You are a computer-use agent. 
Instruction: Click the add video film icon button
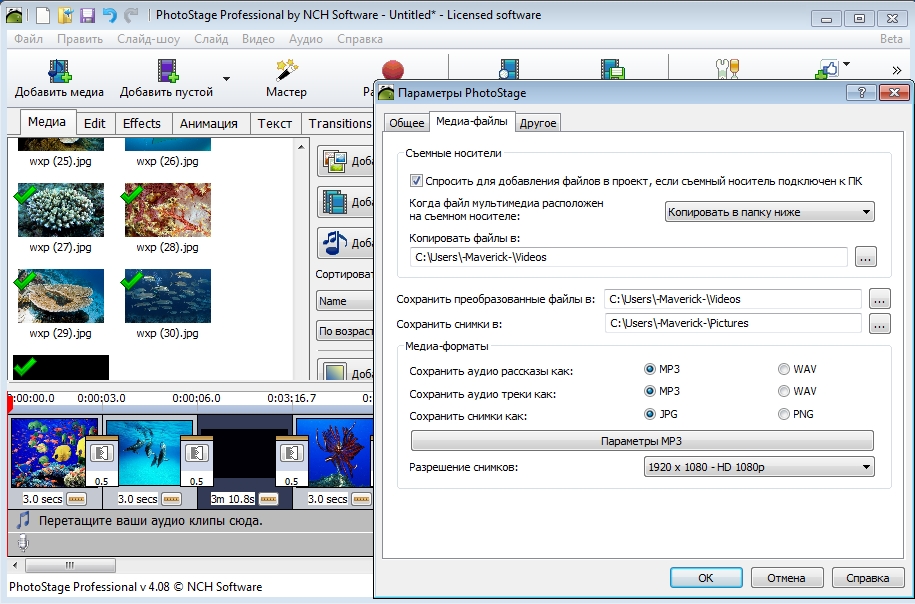(x=335, y=202)
